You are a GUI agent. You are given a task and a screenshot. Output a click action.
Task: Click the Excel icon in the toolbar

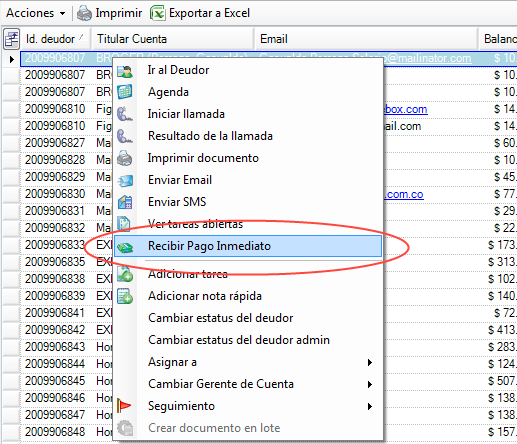157,13
